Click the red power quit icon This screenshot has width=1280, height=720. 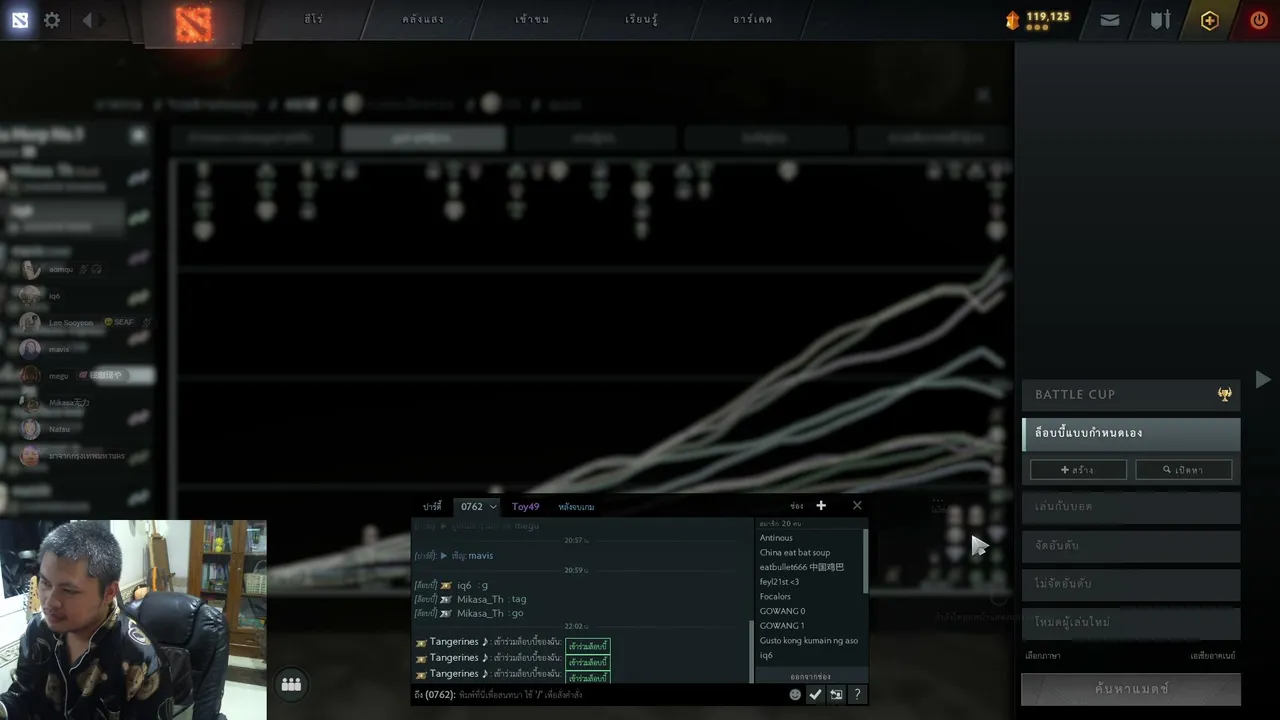1259,20
